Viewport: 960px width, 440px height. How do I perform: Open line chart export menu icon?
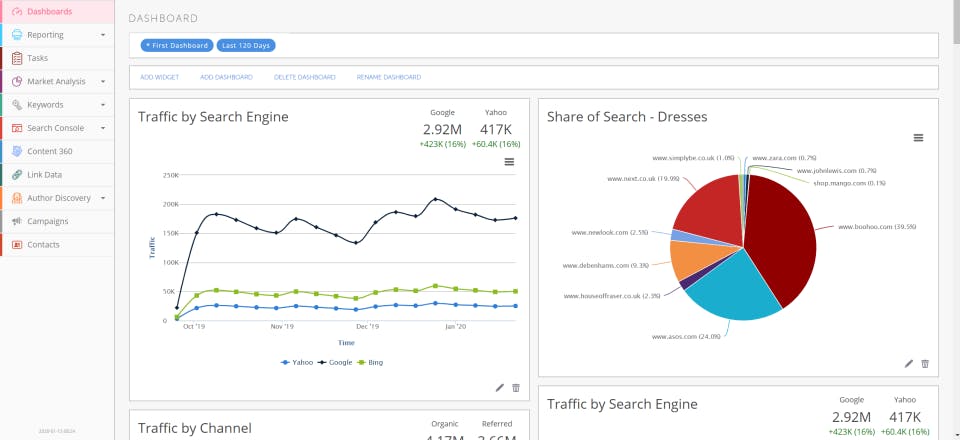point(509,162)
